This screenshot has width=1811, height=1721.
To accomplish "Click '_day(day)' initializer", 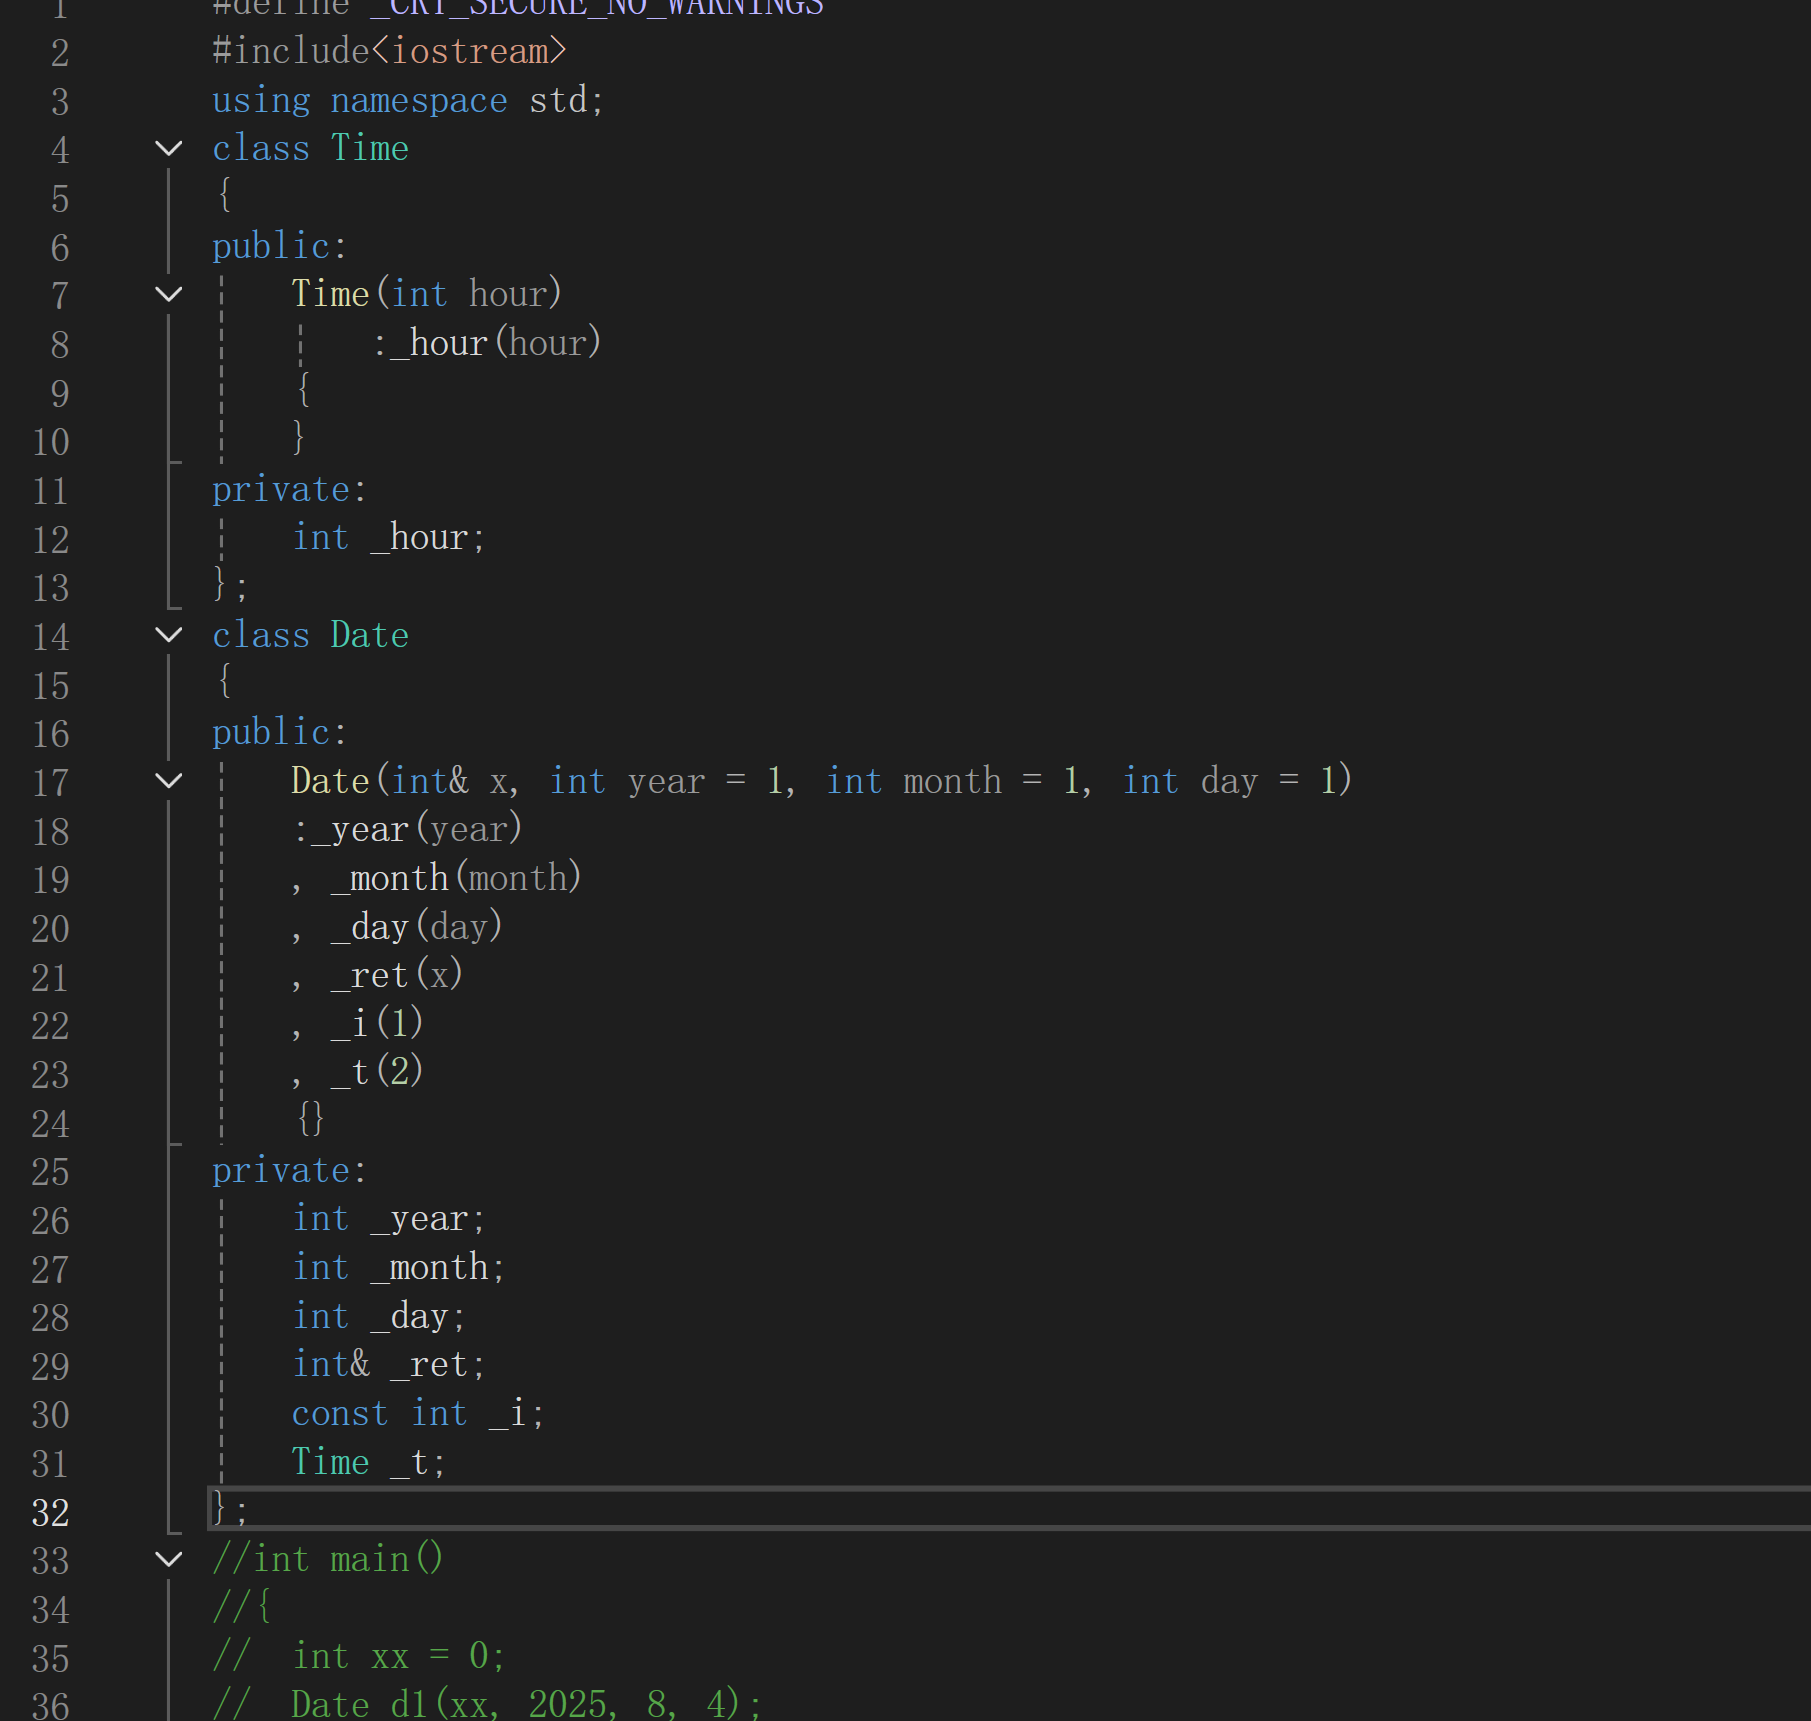I will click(x=417, y=927).
